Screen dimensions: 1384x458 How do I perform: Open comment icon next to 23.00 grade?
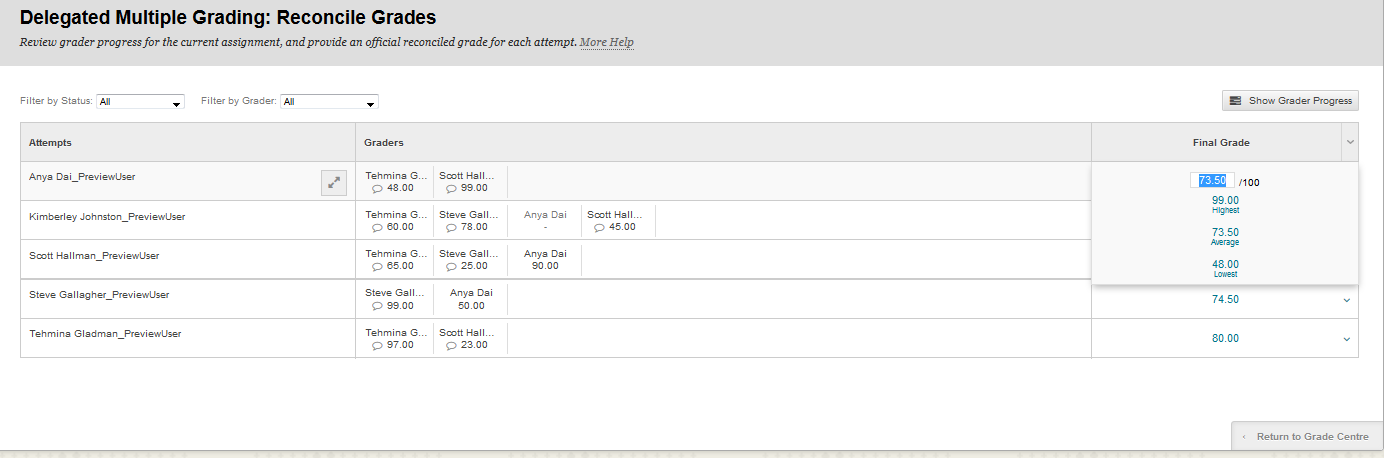451,345
